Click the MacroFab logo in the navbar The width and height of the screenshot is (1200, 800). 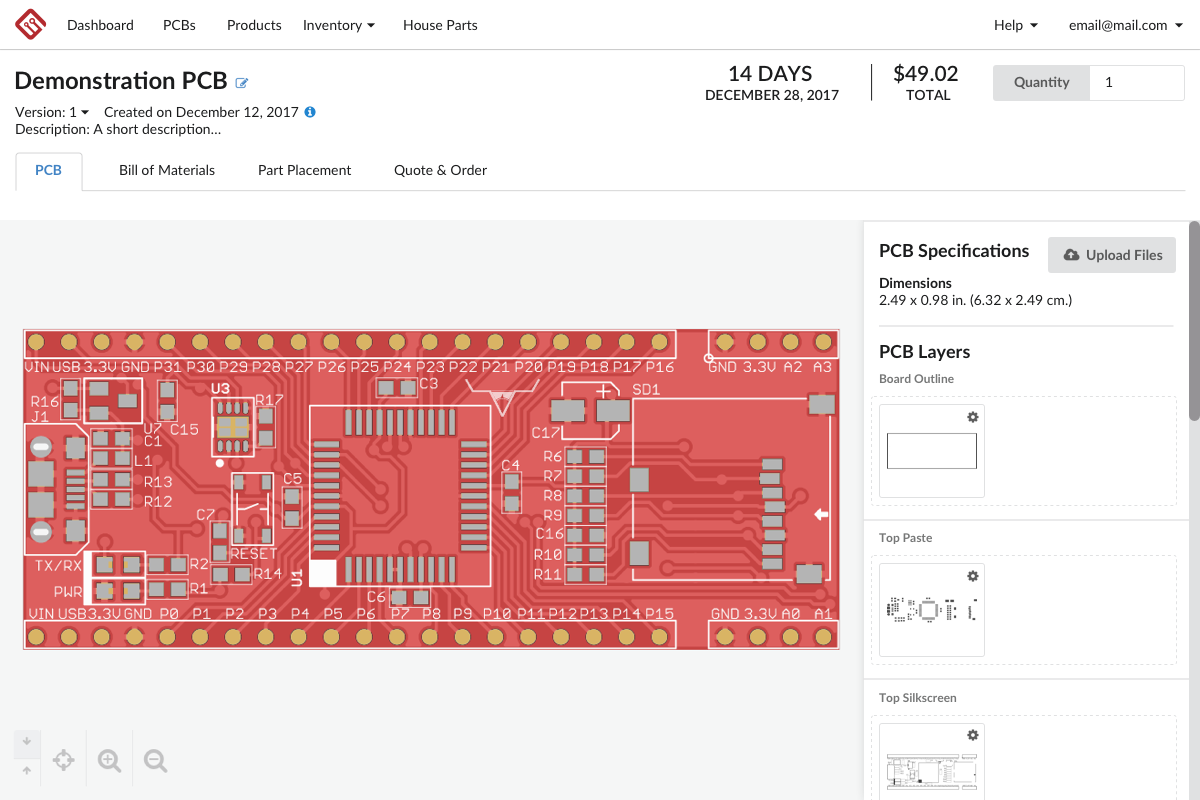(x=29, y=24)
